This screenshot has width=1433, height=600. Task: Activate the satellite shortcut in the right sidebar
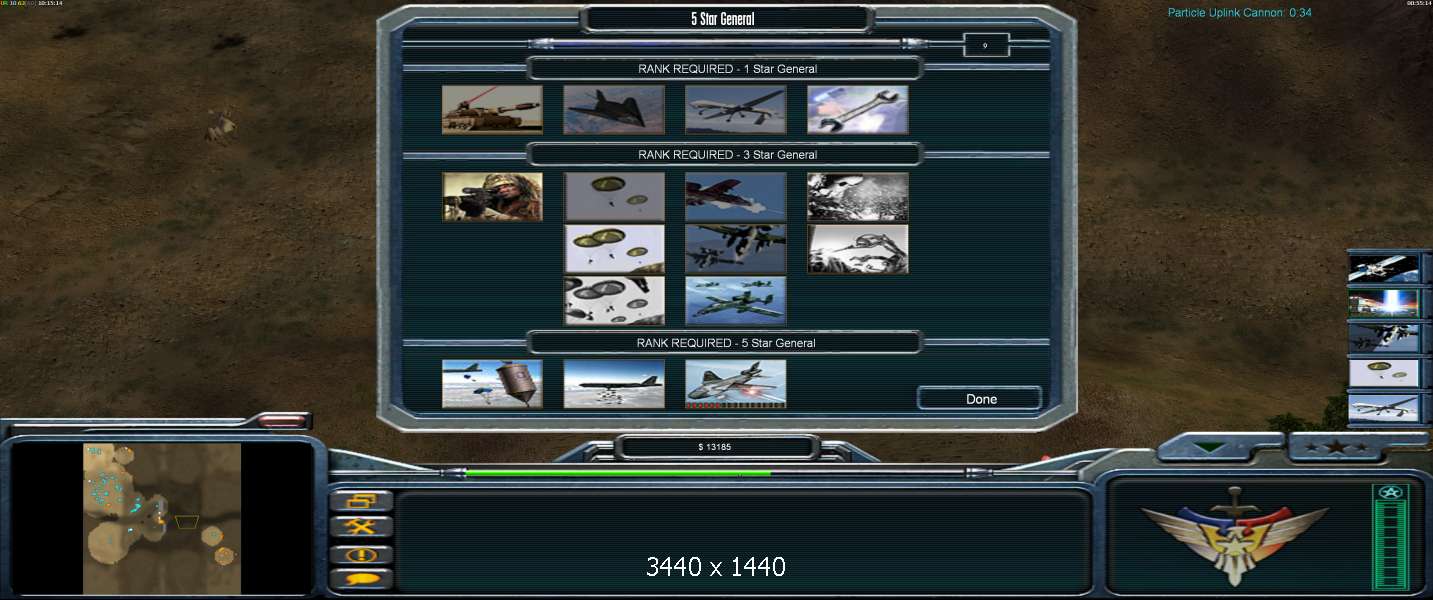point(1384,269)
